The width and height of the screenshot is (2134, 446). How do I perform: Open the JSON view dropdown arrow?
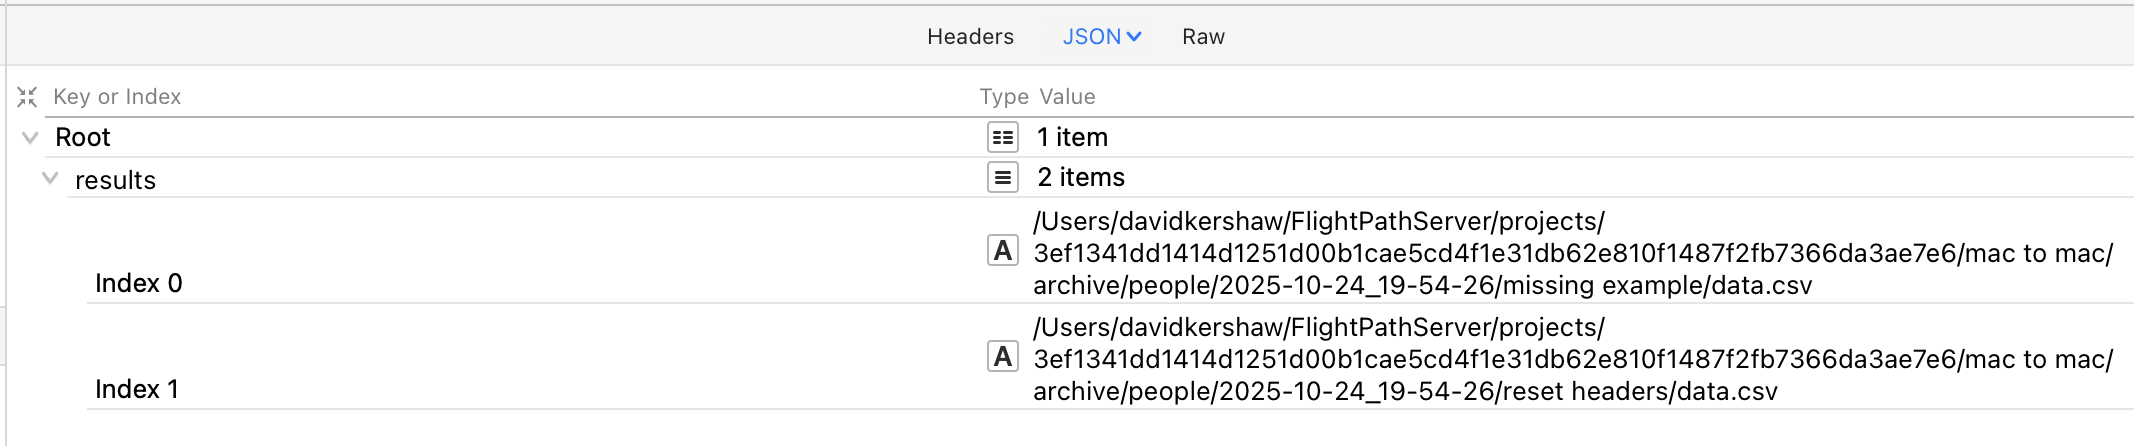(1134, 37)
